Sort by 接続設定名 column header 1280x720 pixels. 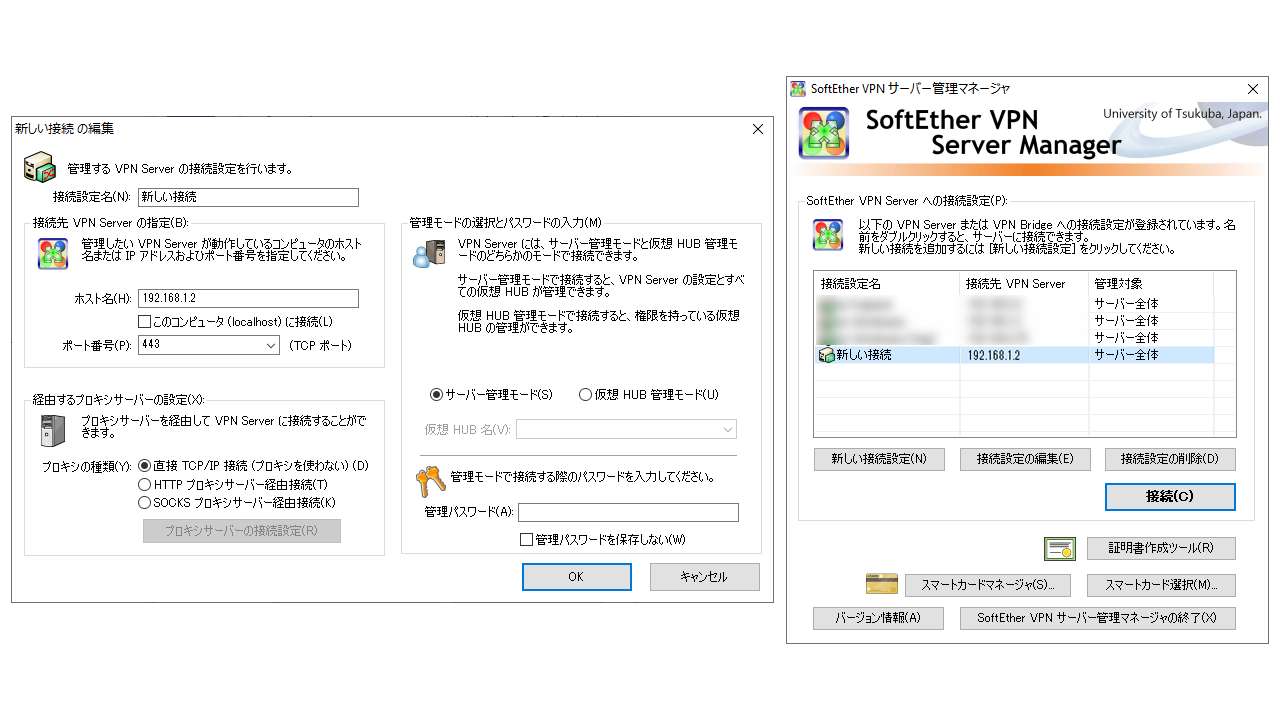point(887,284)
